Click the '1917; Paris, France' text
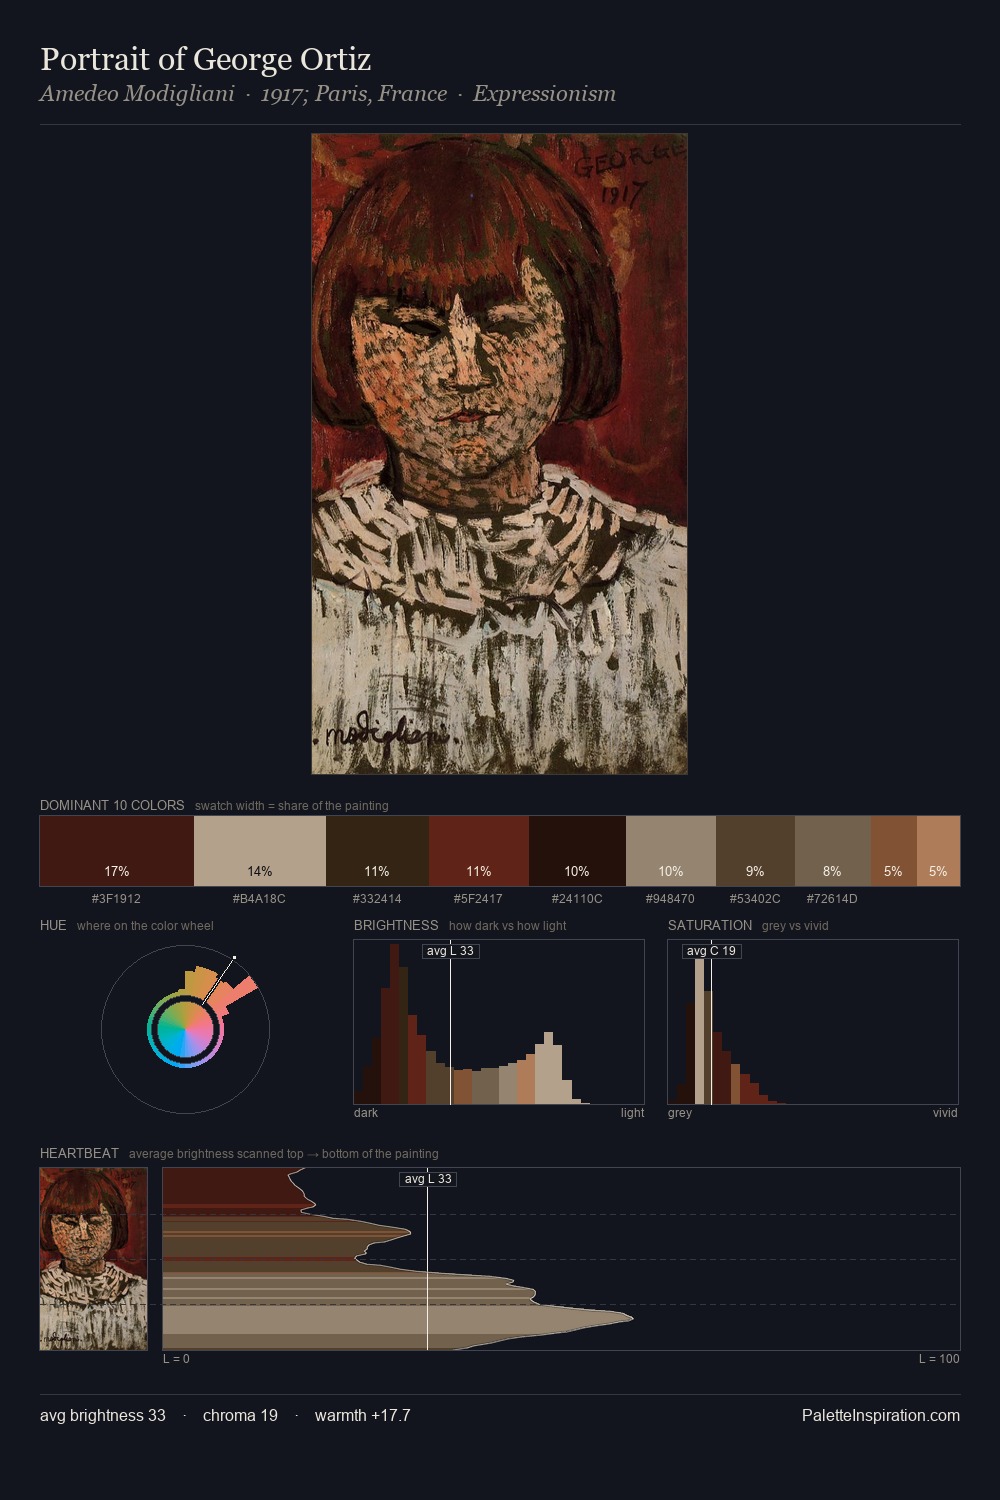The height and width of the screenshot is (1500, 1000). (354, 94)
